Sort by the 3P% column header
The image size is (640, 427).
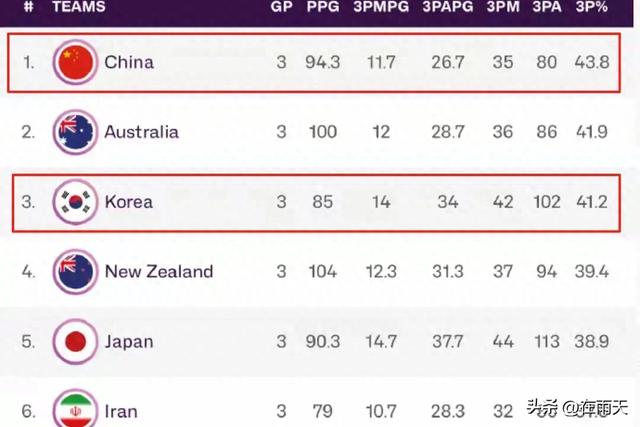(x=591, y=7)
